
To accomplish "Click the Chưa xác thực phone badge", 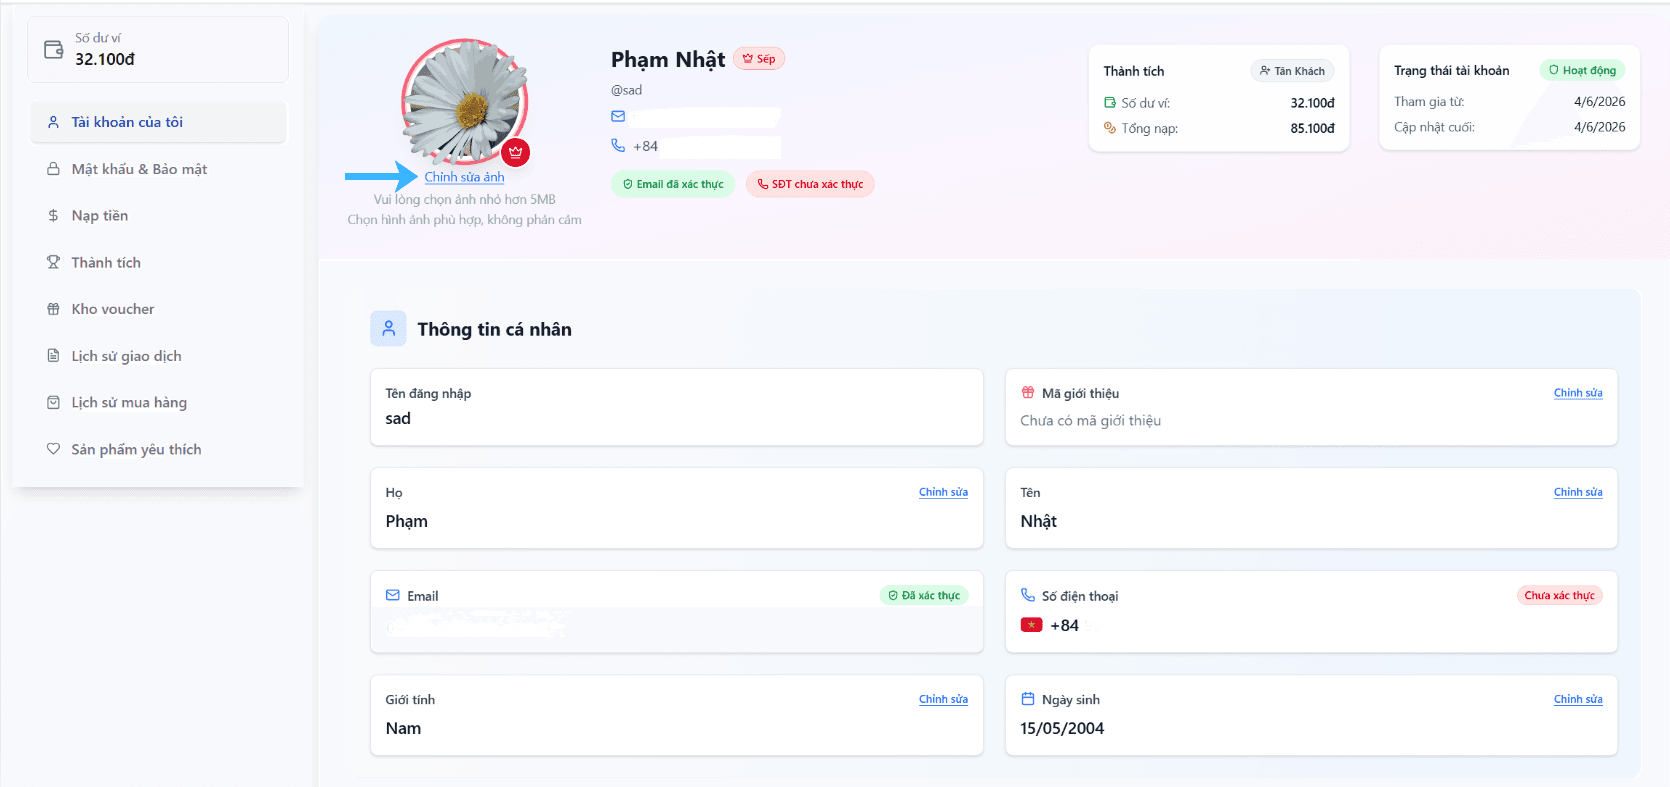I will click(1559, 595).
